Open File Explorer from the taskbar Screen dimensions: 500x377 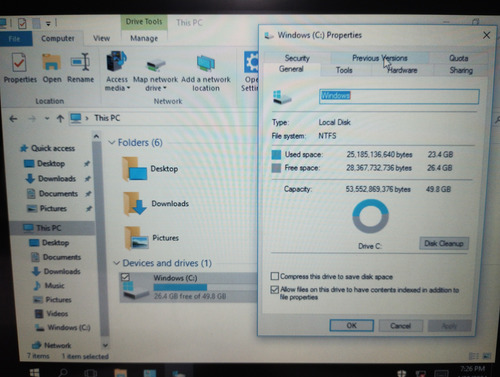tap(120, 372)
